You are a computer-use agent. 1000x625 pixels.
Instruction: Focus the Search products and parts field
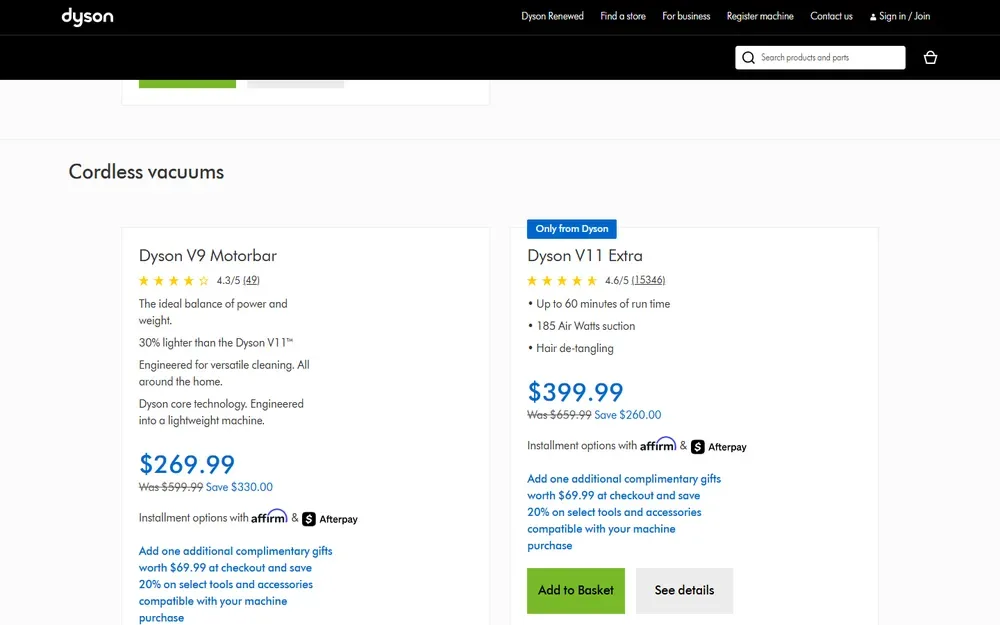pos(820,57)
